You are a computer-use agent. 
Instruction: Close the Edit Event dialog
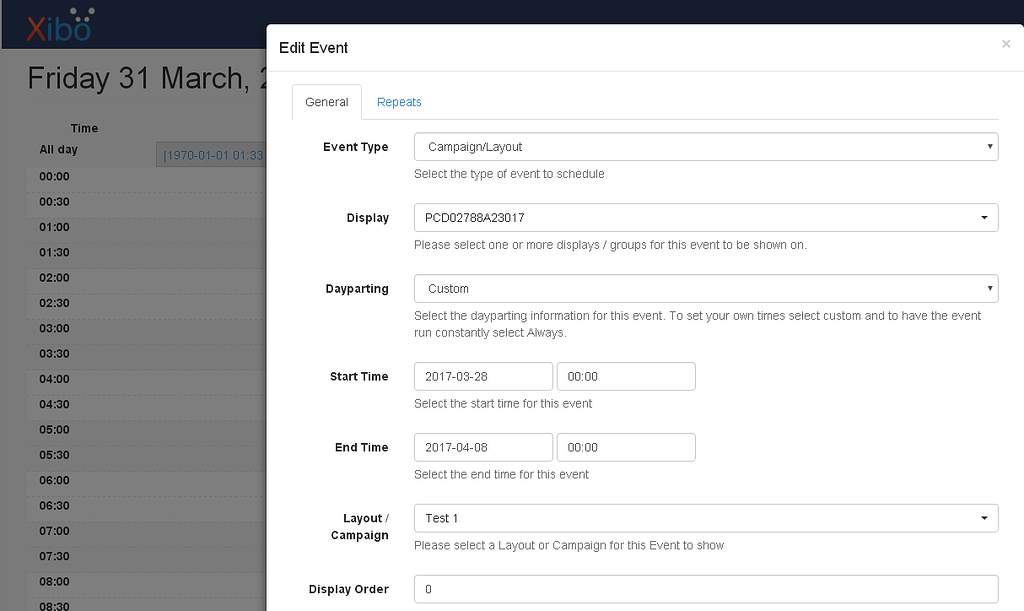pyautogui.click(x=1005, y=44)
